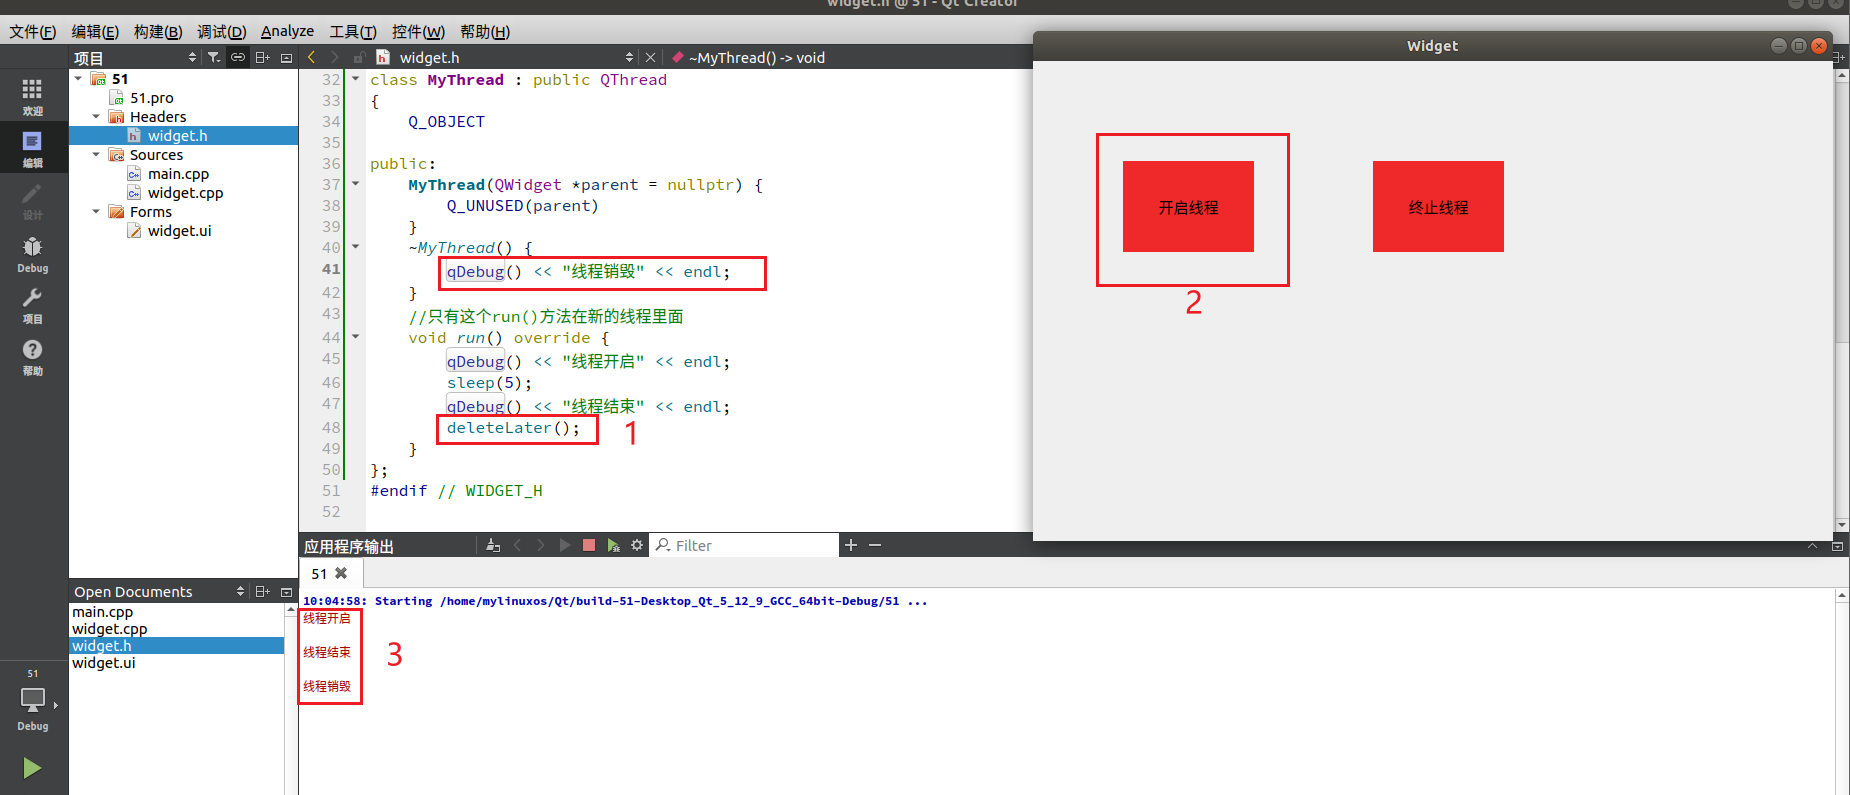Viewport: 1850px width, 795px height.
Task: Collapse the Sources folder
Action: [96, 155]
